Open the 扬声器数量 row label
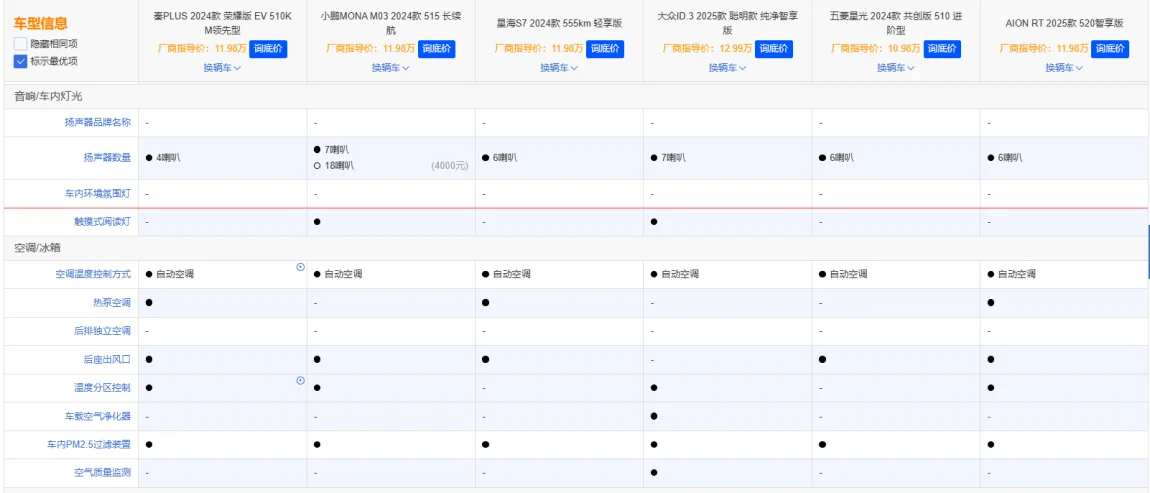 point(107,158)
